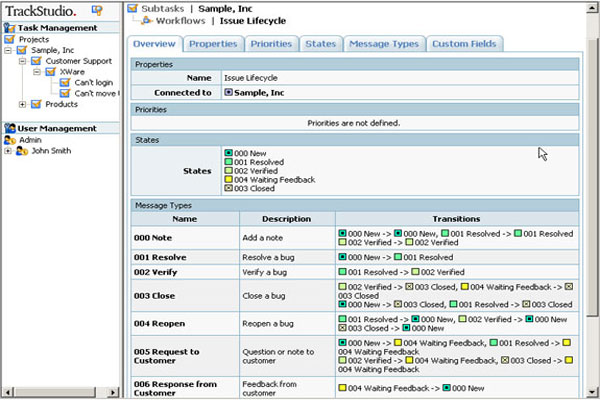Click the icon next to the TrackStudio logo

click(x=96, y=10)
